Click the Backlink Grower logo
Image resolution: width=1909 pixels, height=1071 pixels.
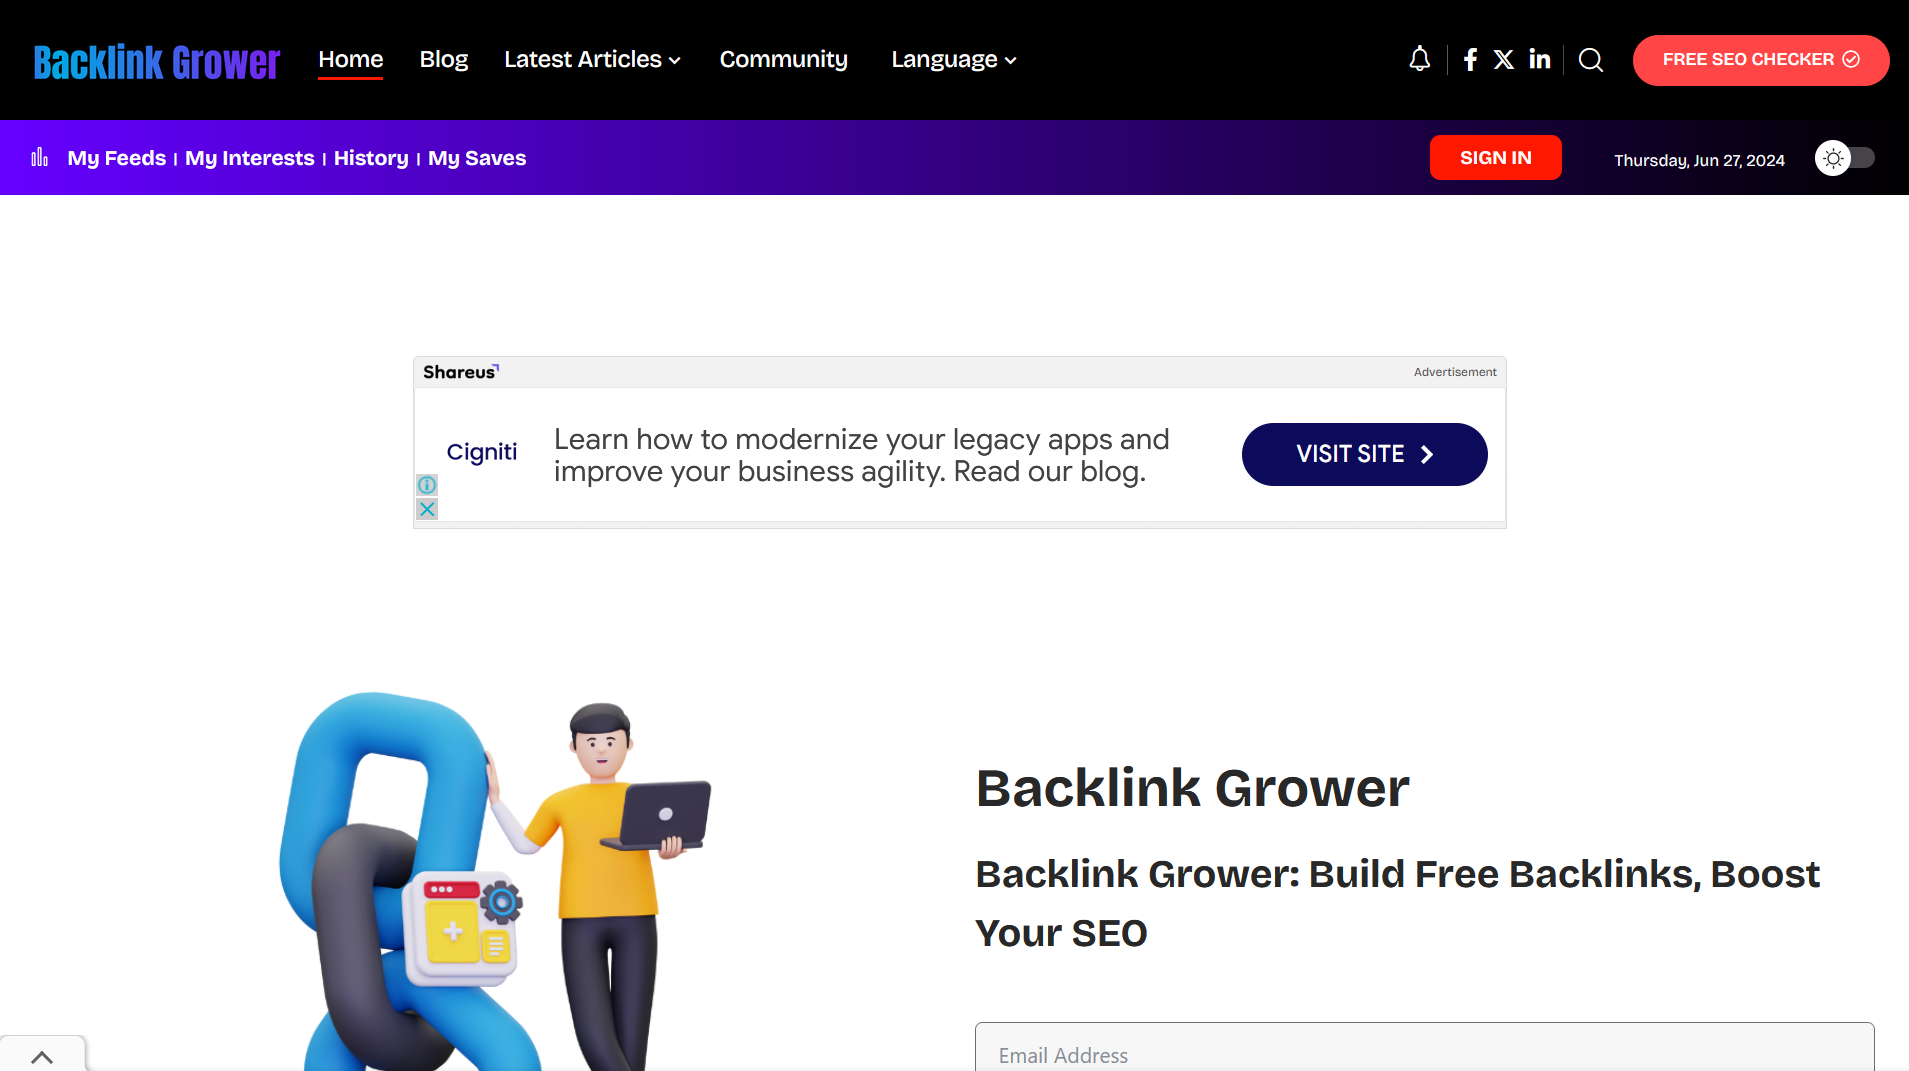(x=157, y=61)
